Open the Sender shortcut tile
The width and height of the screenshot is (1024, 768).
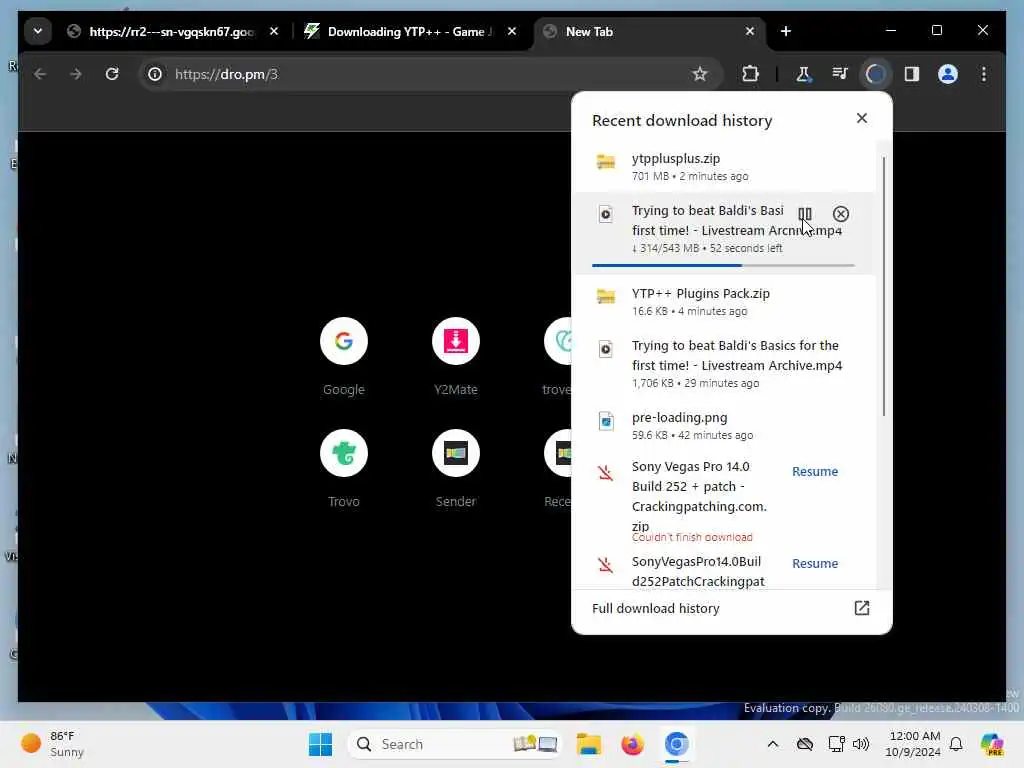[455, 469]
